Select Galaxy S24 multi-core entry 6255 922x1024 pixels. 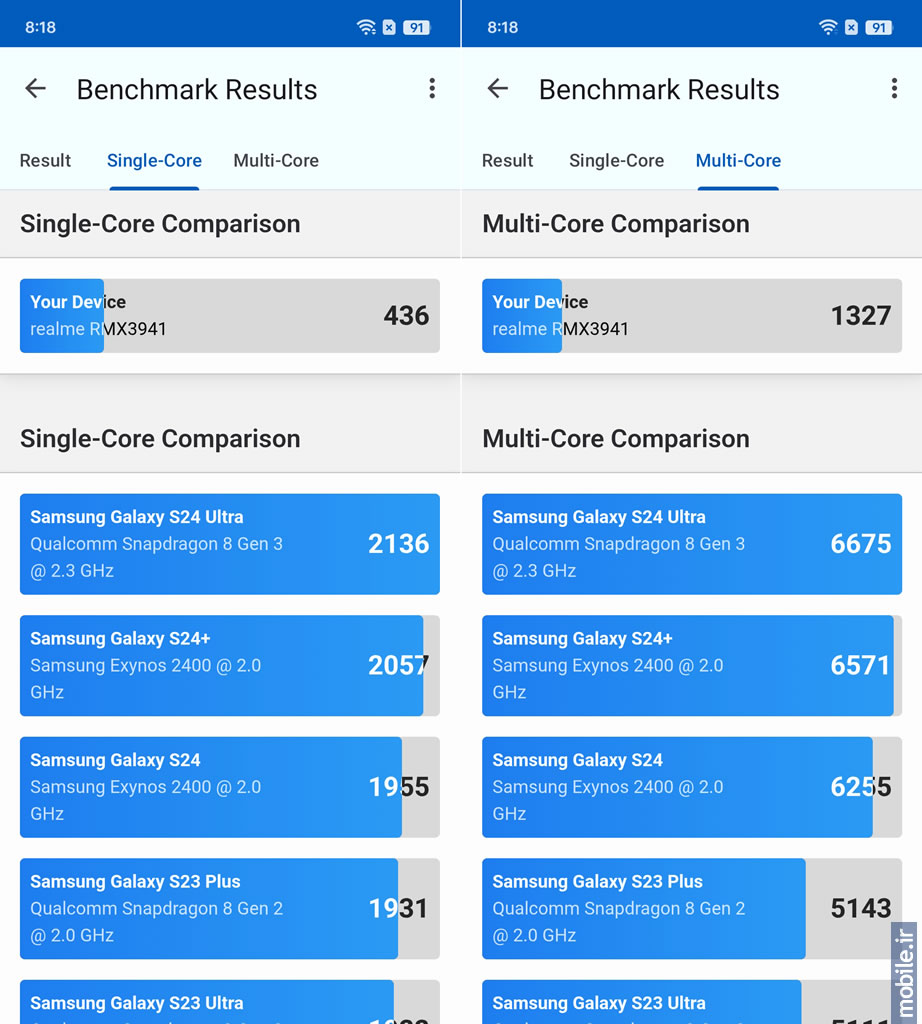[x=692, y=787]
